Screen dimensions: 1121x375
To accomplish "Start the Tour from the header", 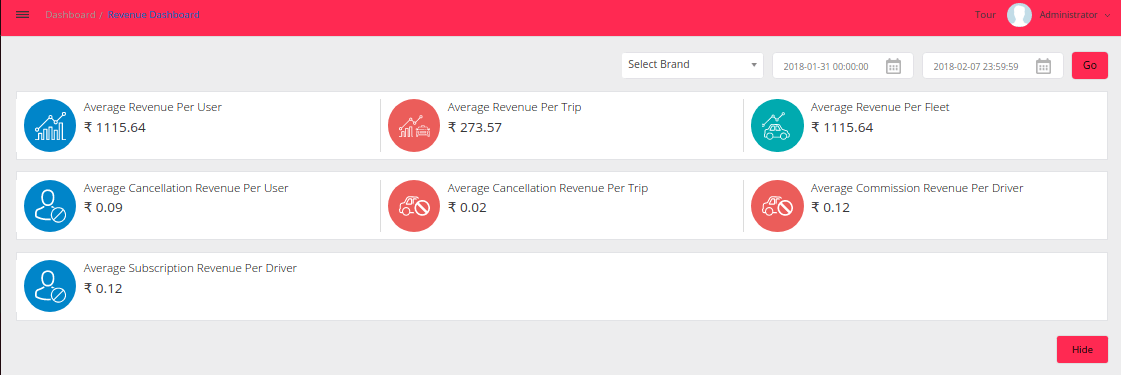I will (x=985, y=14).
